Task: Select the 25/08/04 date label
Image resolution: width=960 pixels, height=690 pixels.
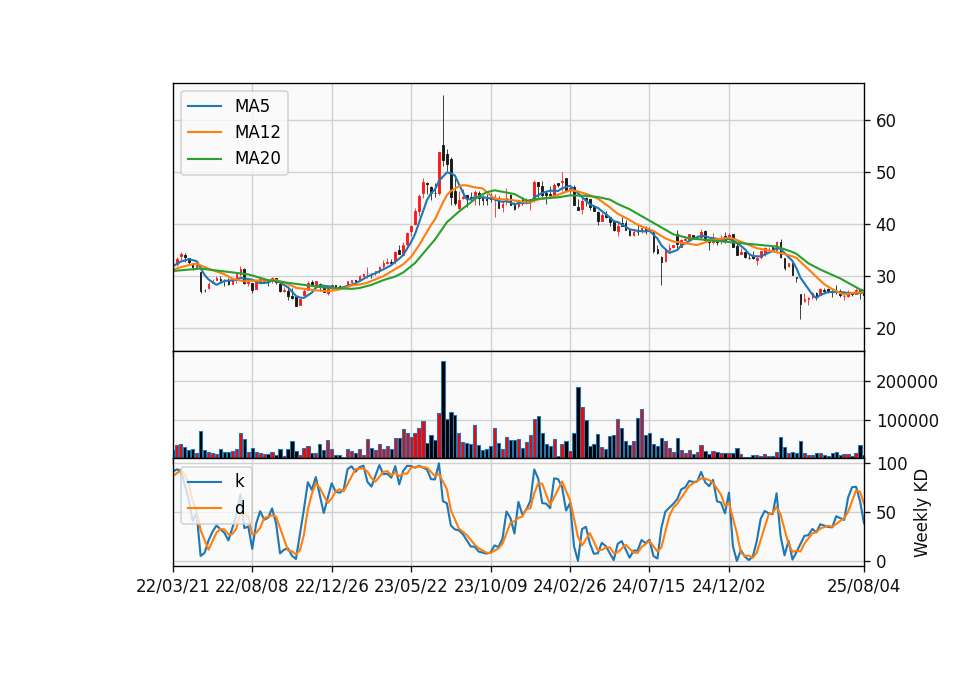Action: 863,586
